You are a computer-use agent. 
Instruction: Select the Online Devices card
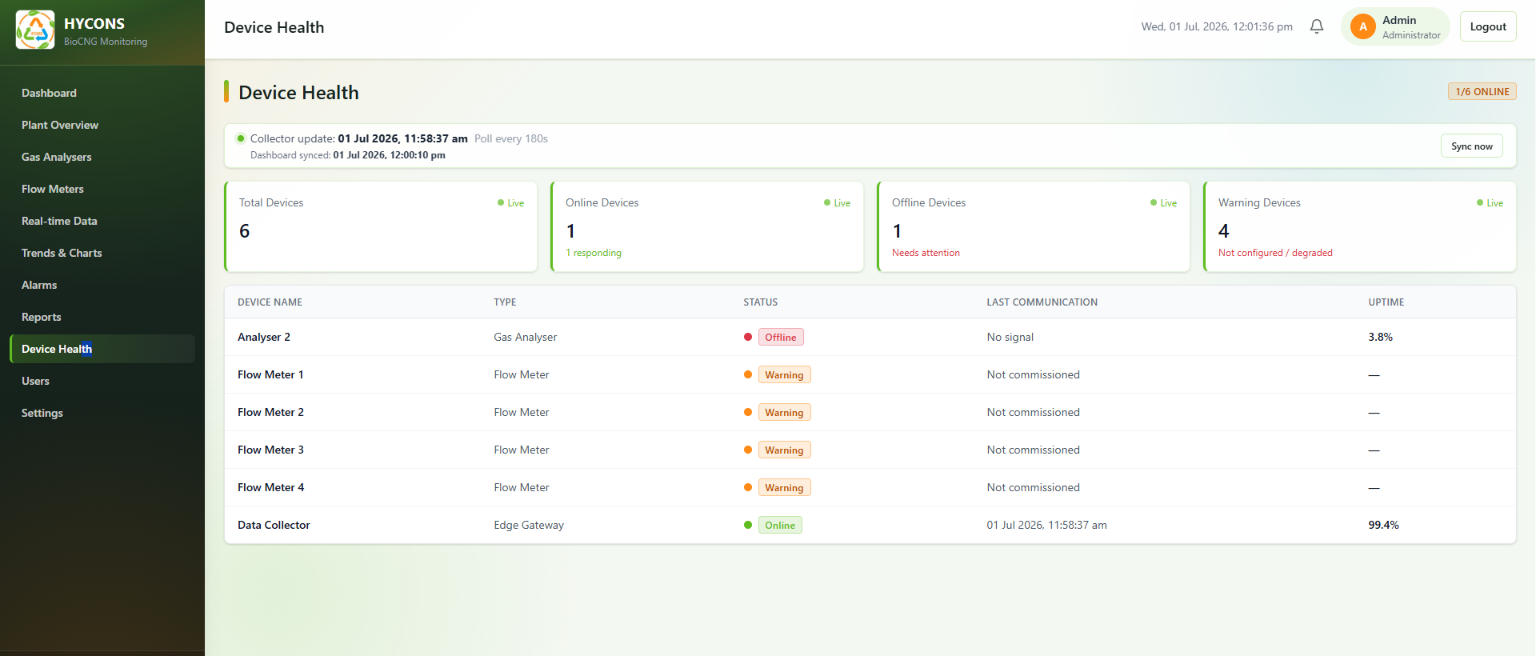707,226
